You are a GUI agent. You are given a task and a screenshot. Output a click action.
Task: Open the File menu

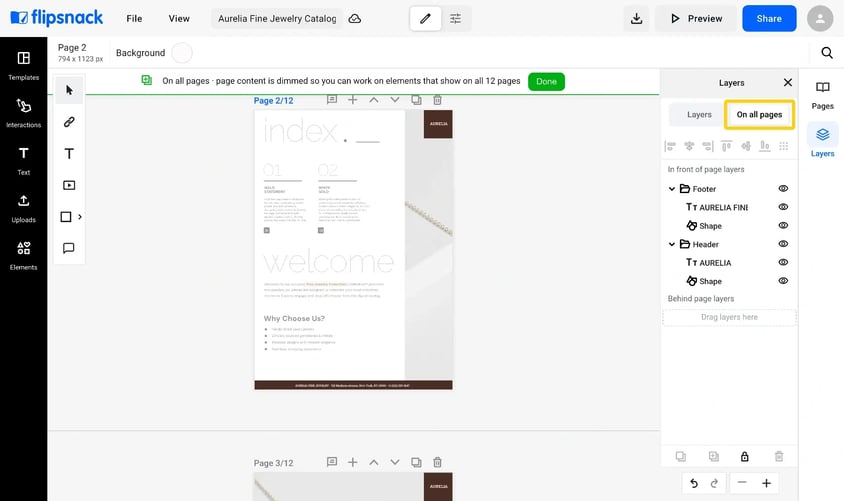click(x=134, y=19)
